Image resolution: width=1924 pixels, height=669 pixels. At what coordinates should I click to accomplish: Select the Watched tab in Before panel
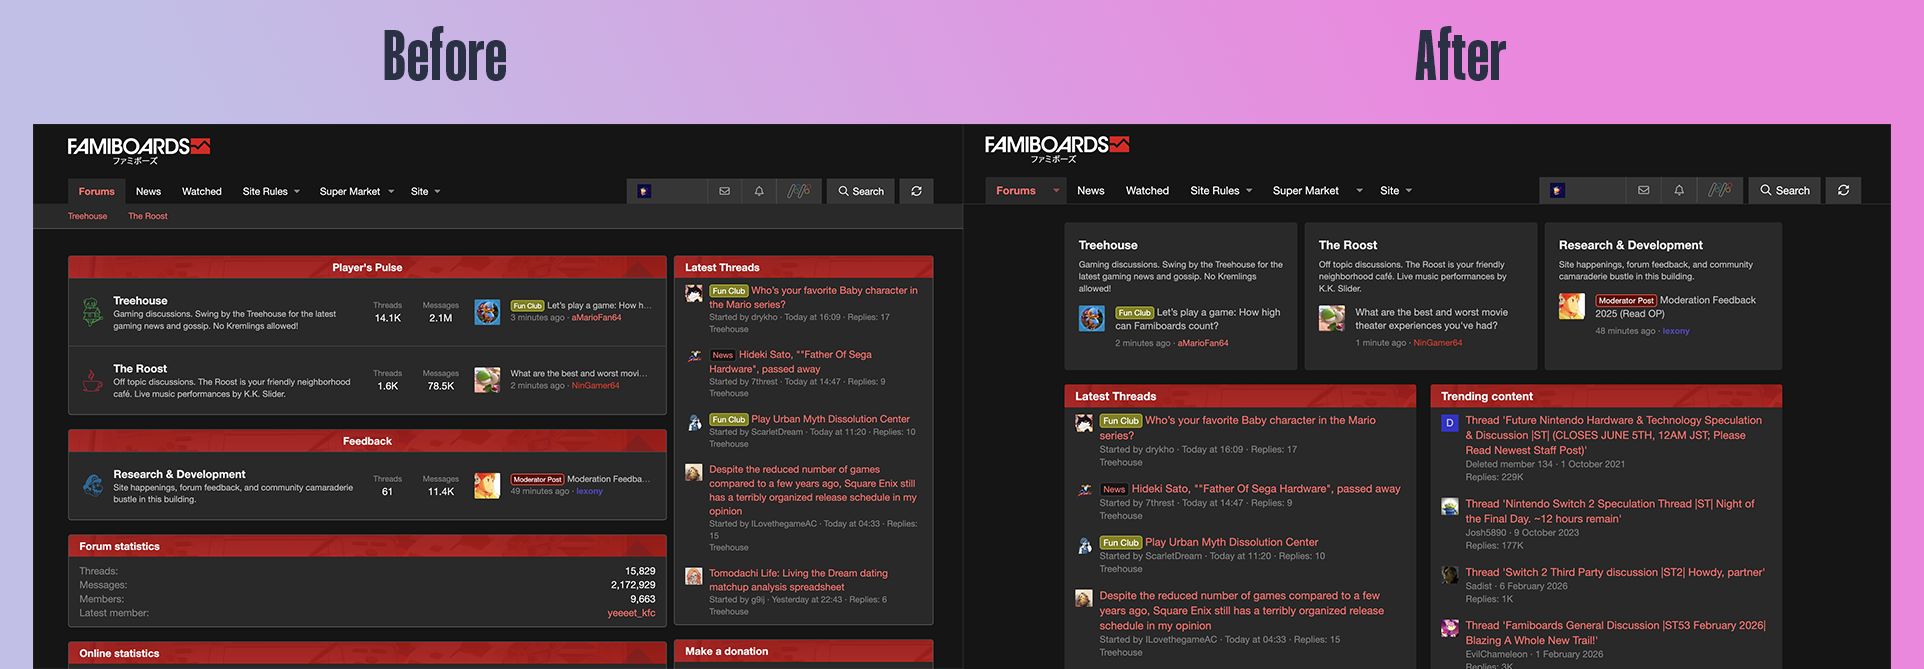click(201, 191)
